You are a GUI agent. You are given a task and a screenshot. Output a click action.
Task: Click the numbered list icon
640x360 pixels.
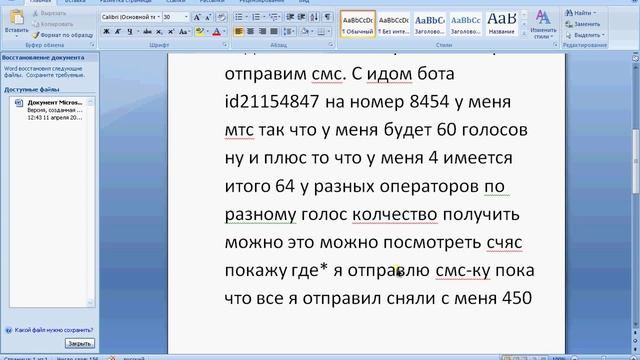pos(256,17)
